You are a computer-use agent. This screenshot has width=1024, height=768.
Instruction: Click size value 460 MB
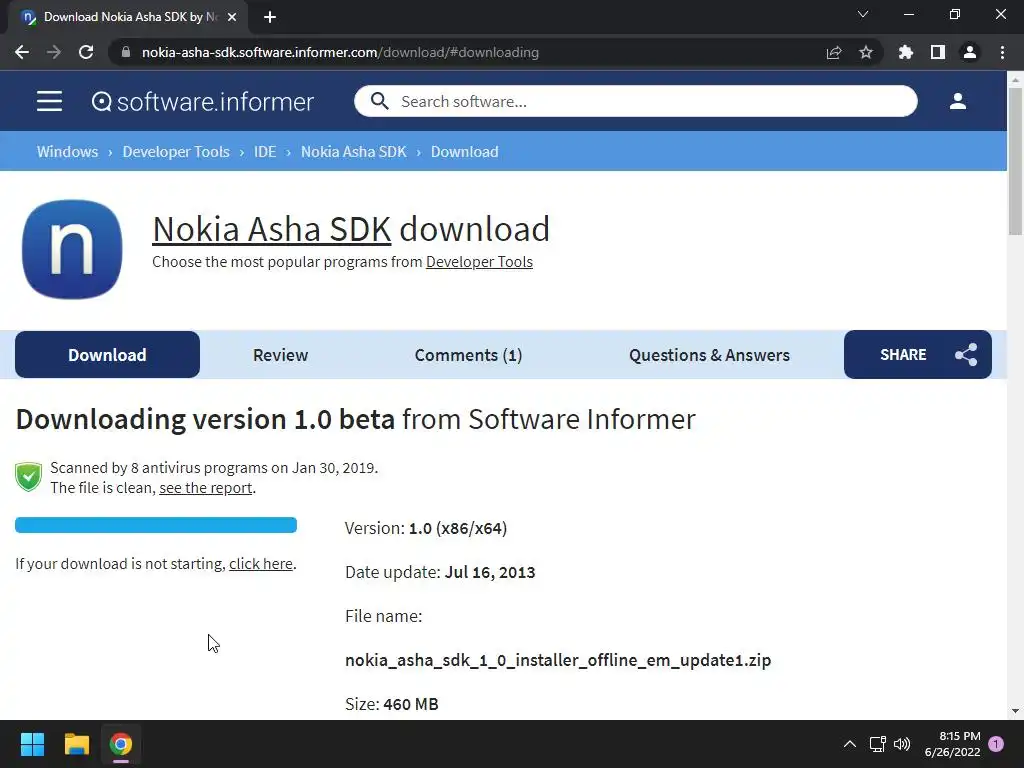pos(411,705)
